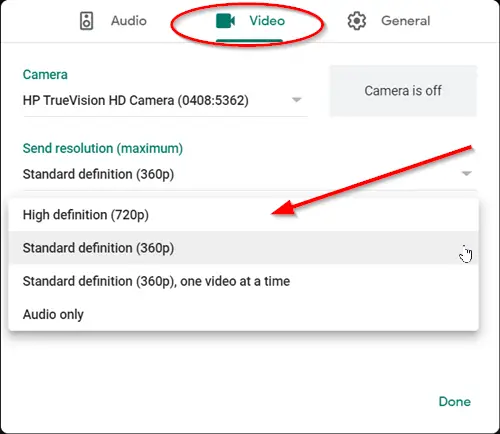Screen dimensions: 500x434
Task: Expand the Camera dropdown arrow
Action: [296, 100]
